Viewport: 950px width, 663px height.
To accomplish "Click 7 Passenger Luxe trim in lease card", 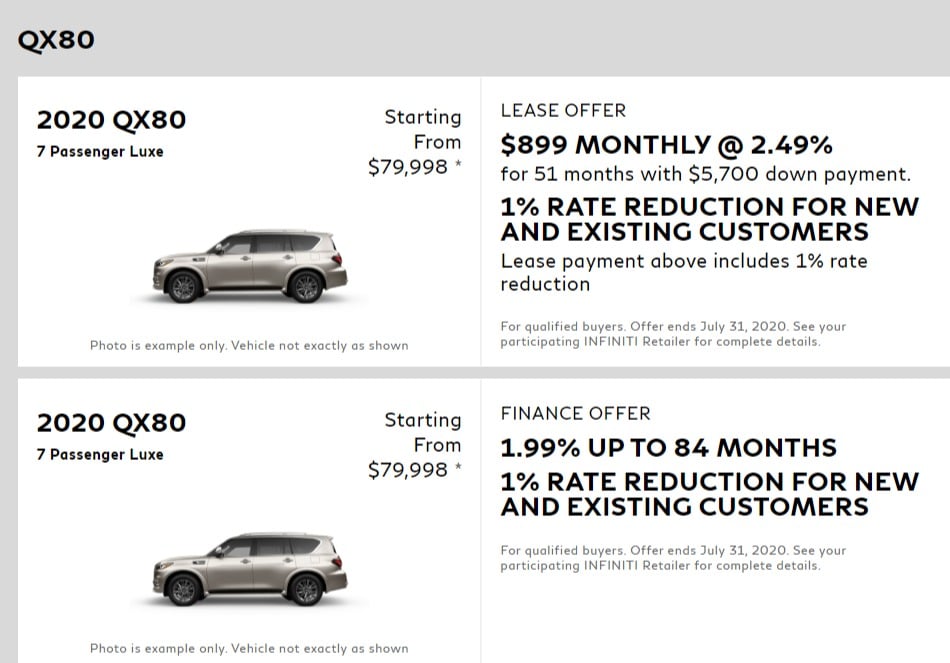I will click(x=100, y=152).
